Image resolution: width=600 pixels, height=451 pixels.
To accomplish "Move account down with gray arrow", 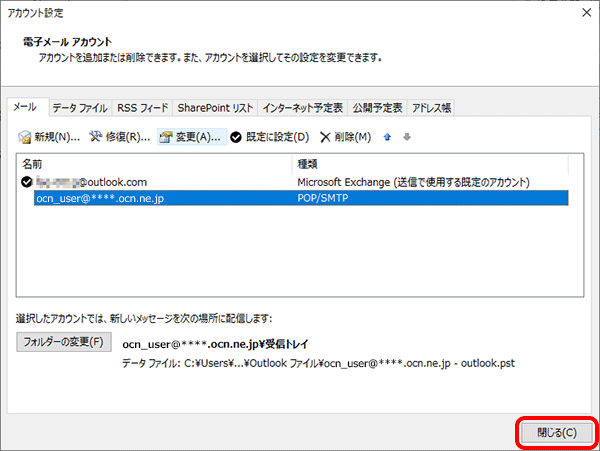I will tap(406, 137).
